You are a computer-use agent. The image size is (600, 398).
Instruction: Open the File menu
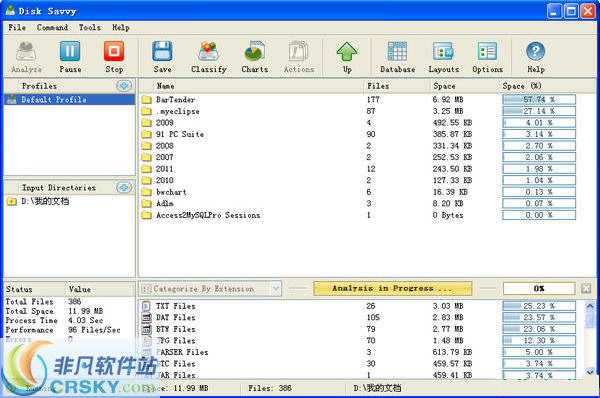point(17,28)
